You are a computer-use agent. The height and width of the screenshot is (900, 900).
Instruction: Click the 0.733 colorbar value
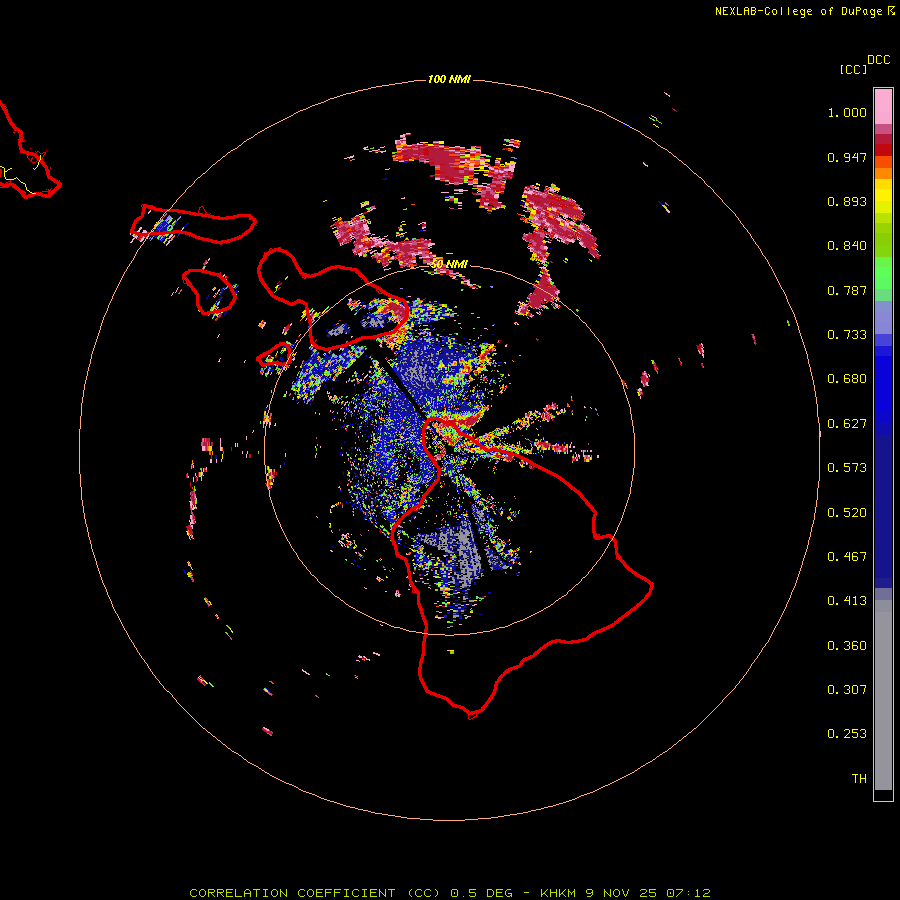click(847, 335)
